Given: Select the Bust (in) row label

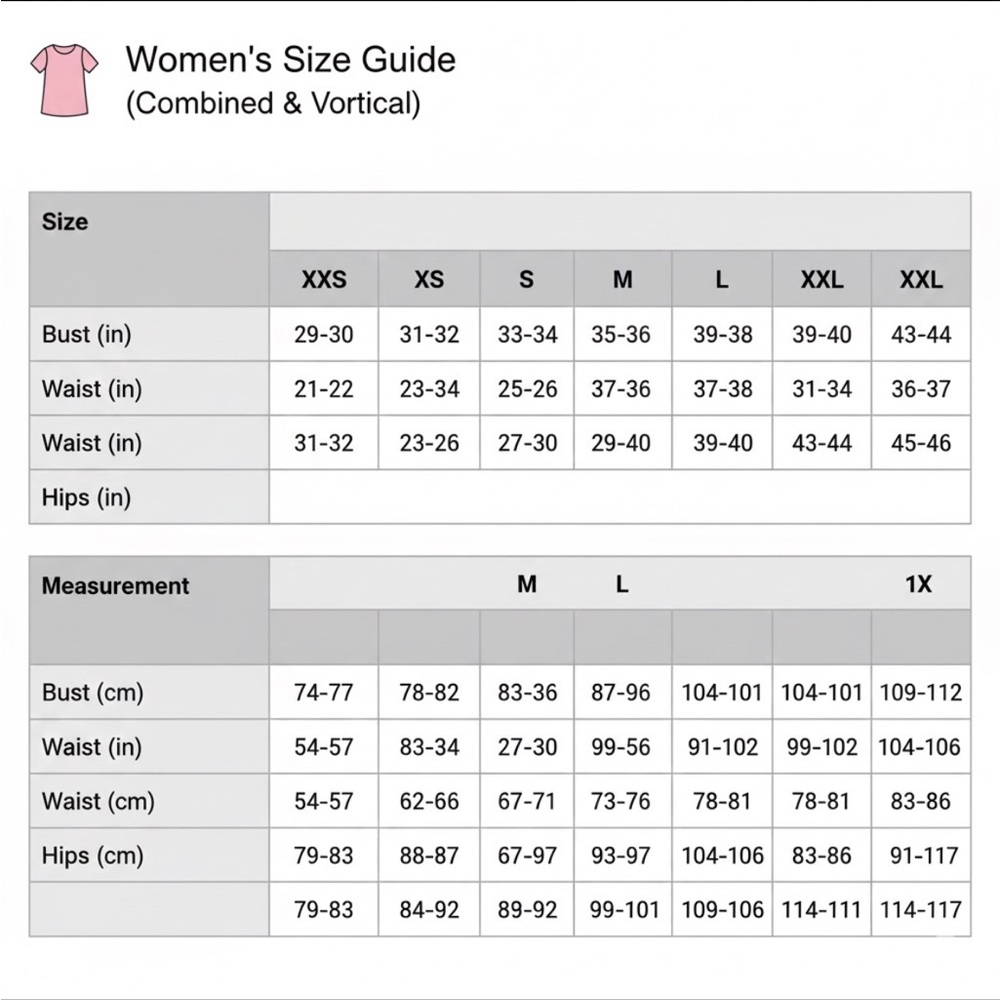Looking at the screenshot, I should [87, 335].
